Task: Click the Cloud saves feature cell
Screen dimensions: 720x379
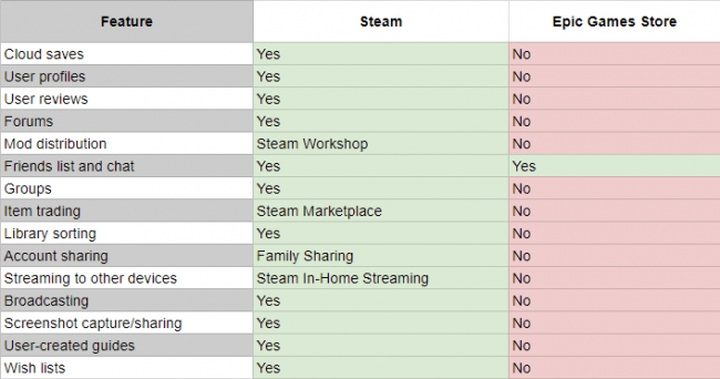Action: 126,54
